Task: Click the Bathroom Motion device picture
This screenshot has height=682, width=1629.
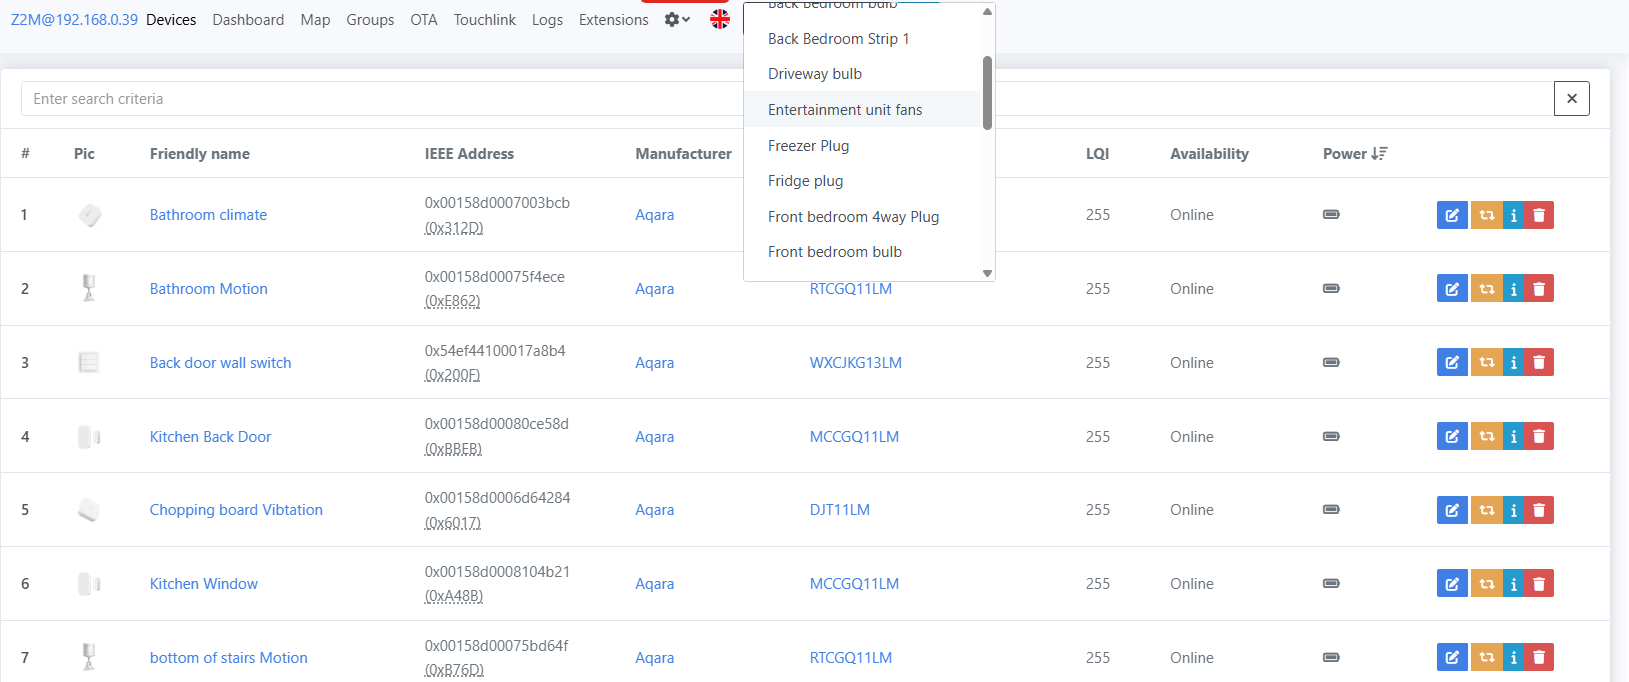Action: pyautogui.click(x=89, y=288)
